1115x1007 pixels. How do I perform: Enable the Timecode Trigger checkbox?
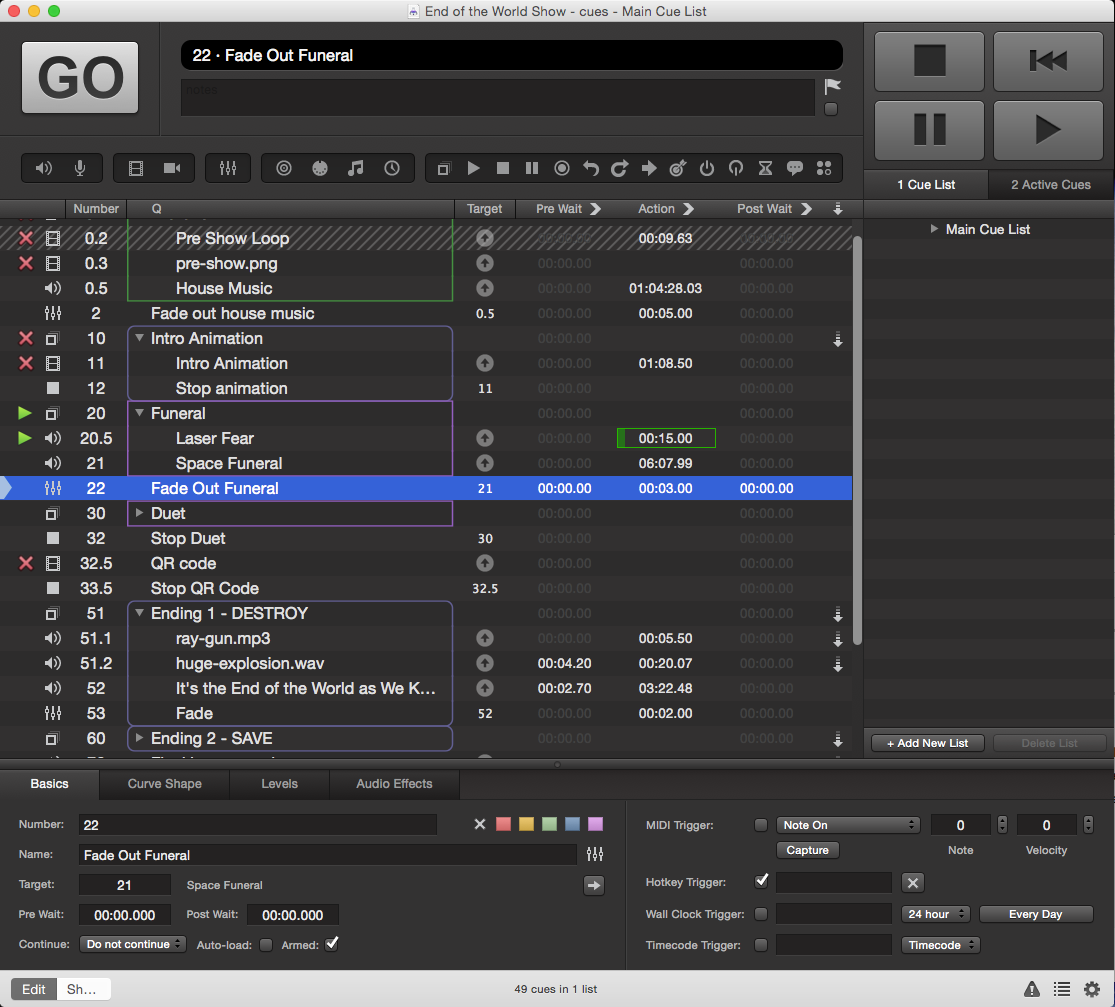pos(761,945)
